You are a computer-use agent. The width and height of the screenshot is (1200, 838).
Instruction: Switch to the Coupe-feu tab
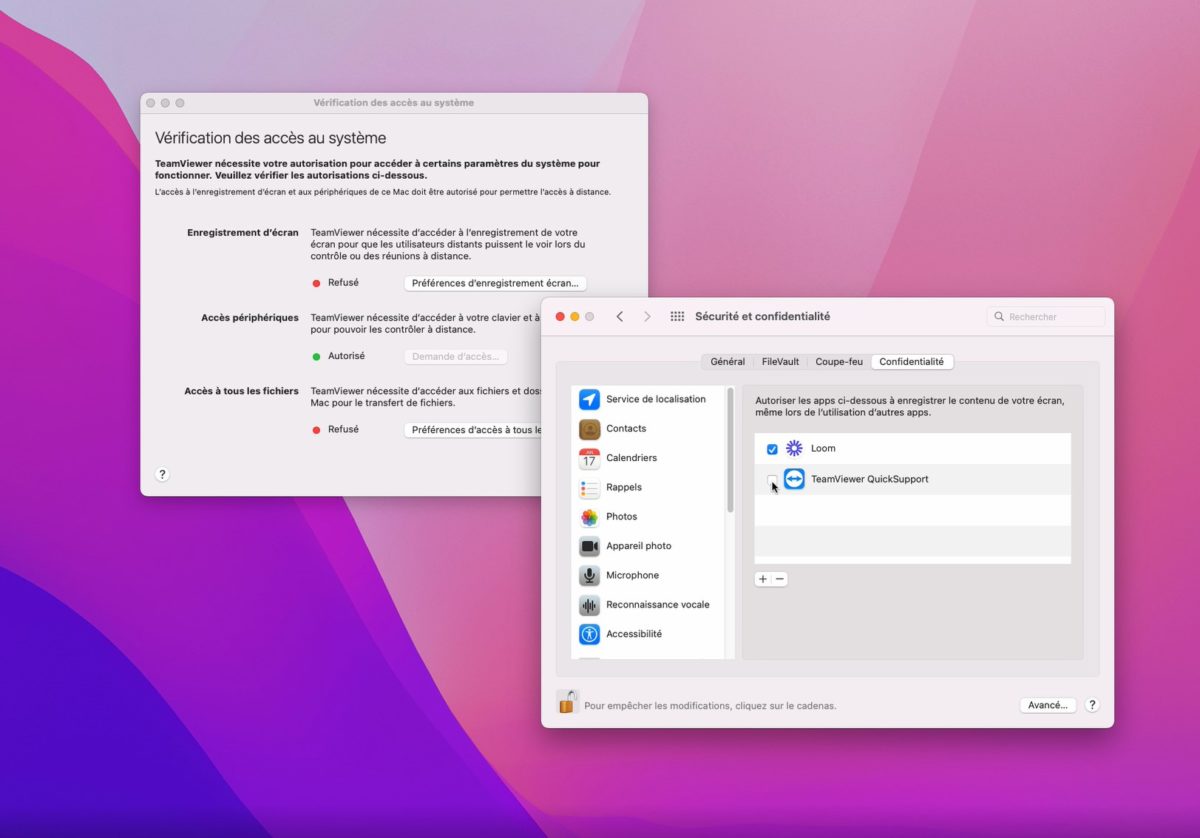pos(838,362)
